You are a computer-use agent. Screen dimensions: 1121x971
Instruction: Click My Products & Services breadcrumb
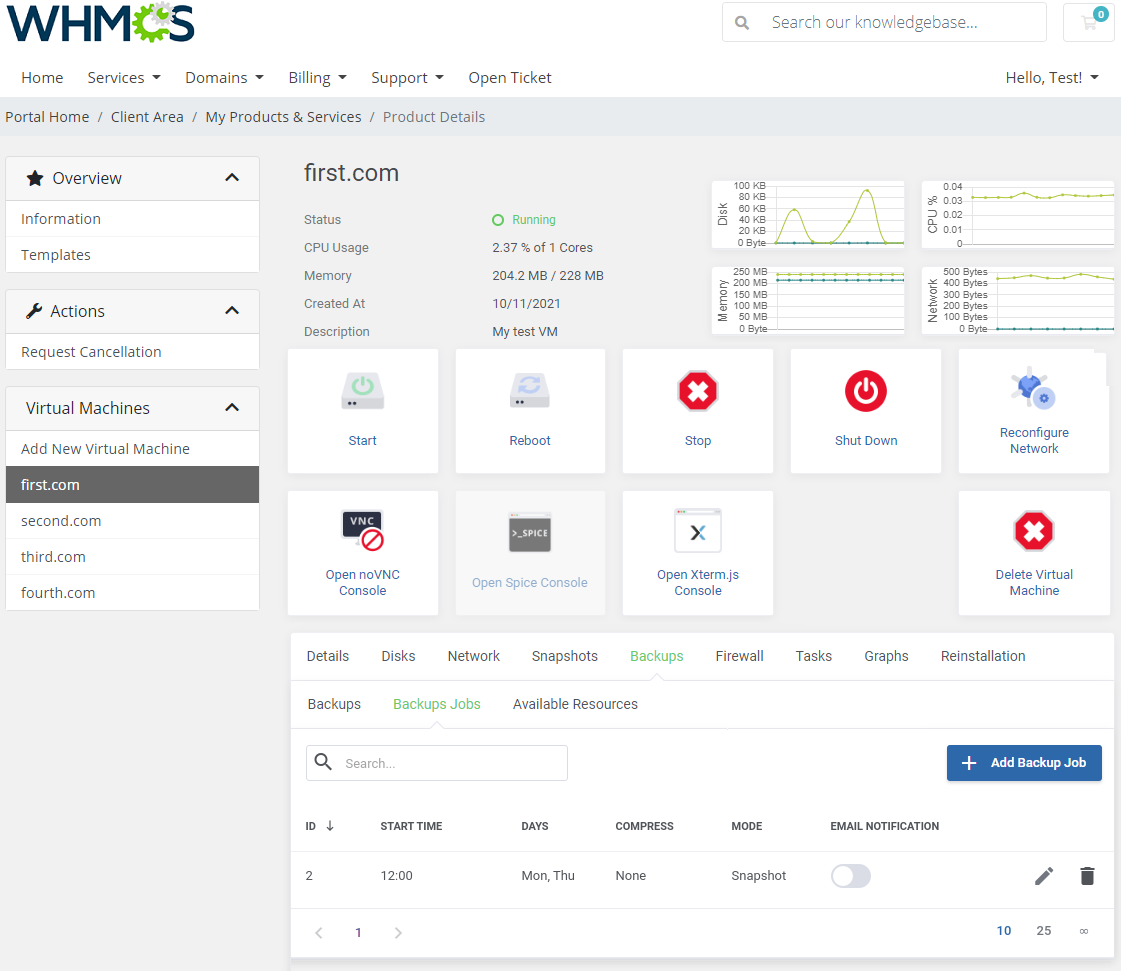(x=283, y=117)
